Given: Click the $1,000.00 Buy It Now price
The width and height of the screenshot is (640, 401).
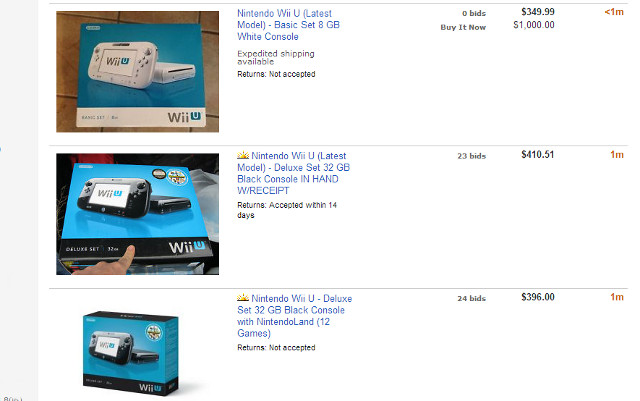Looking at the screenshot, I should (x=534, y=25).
